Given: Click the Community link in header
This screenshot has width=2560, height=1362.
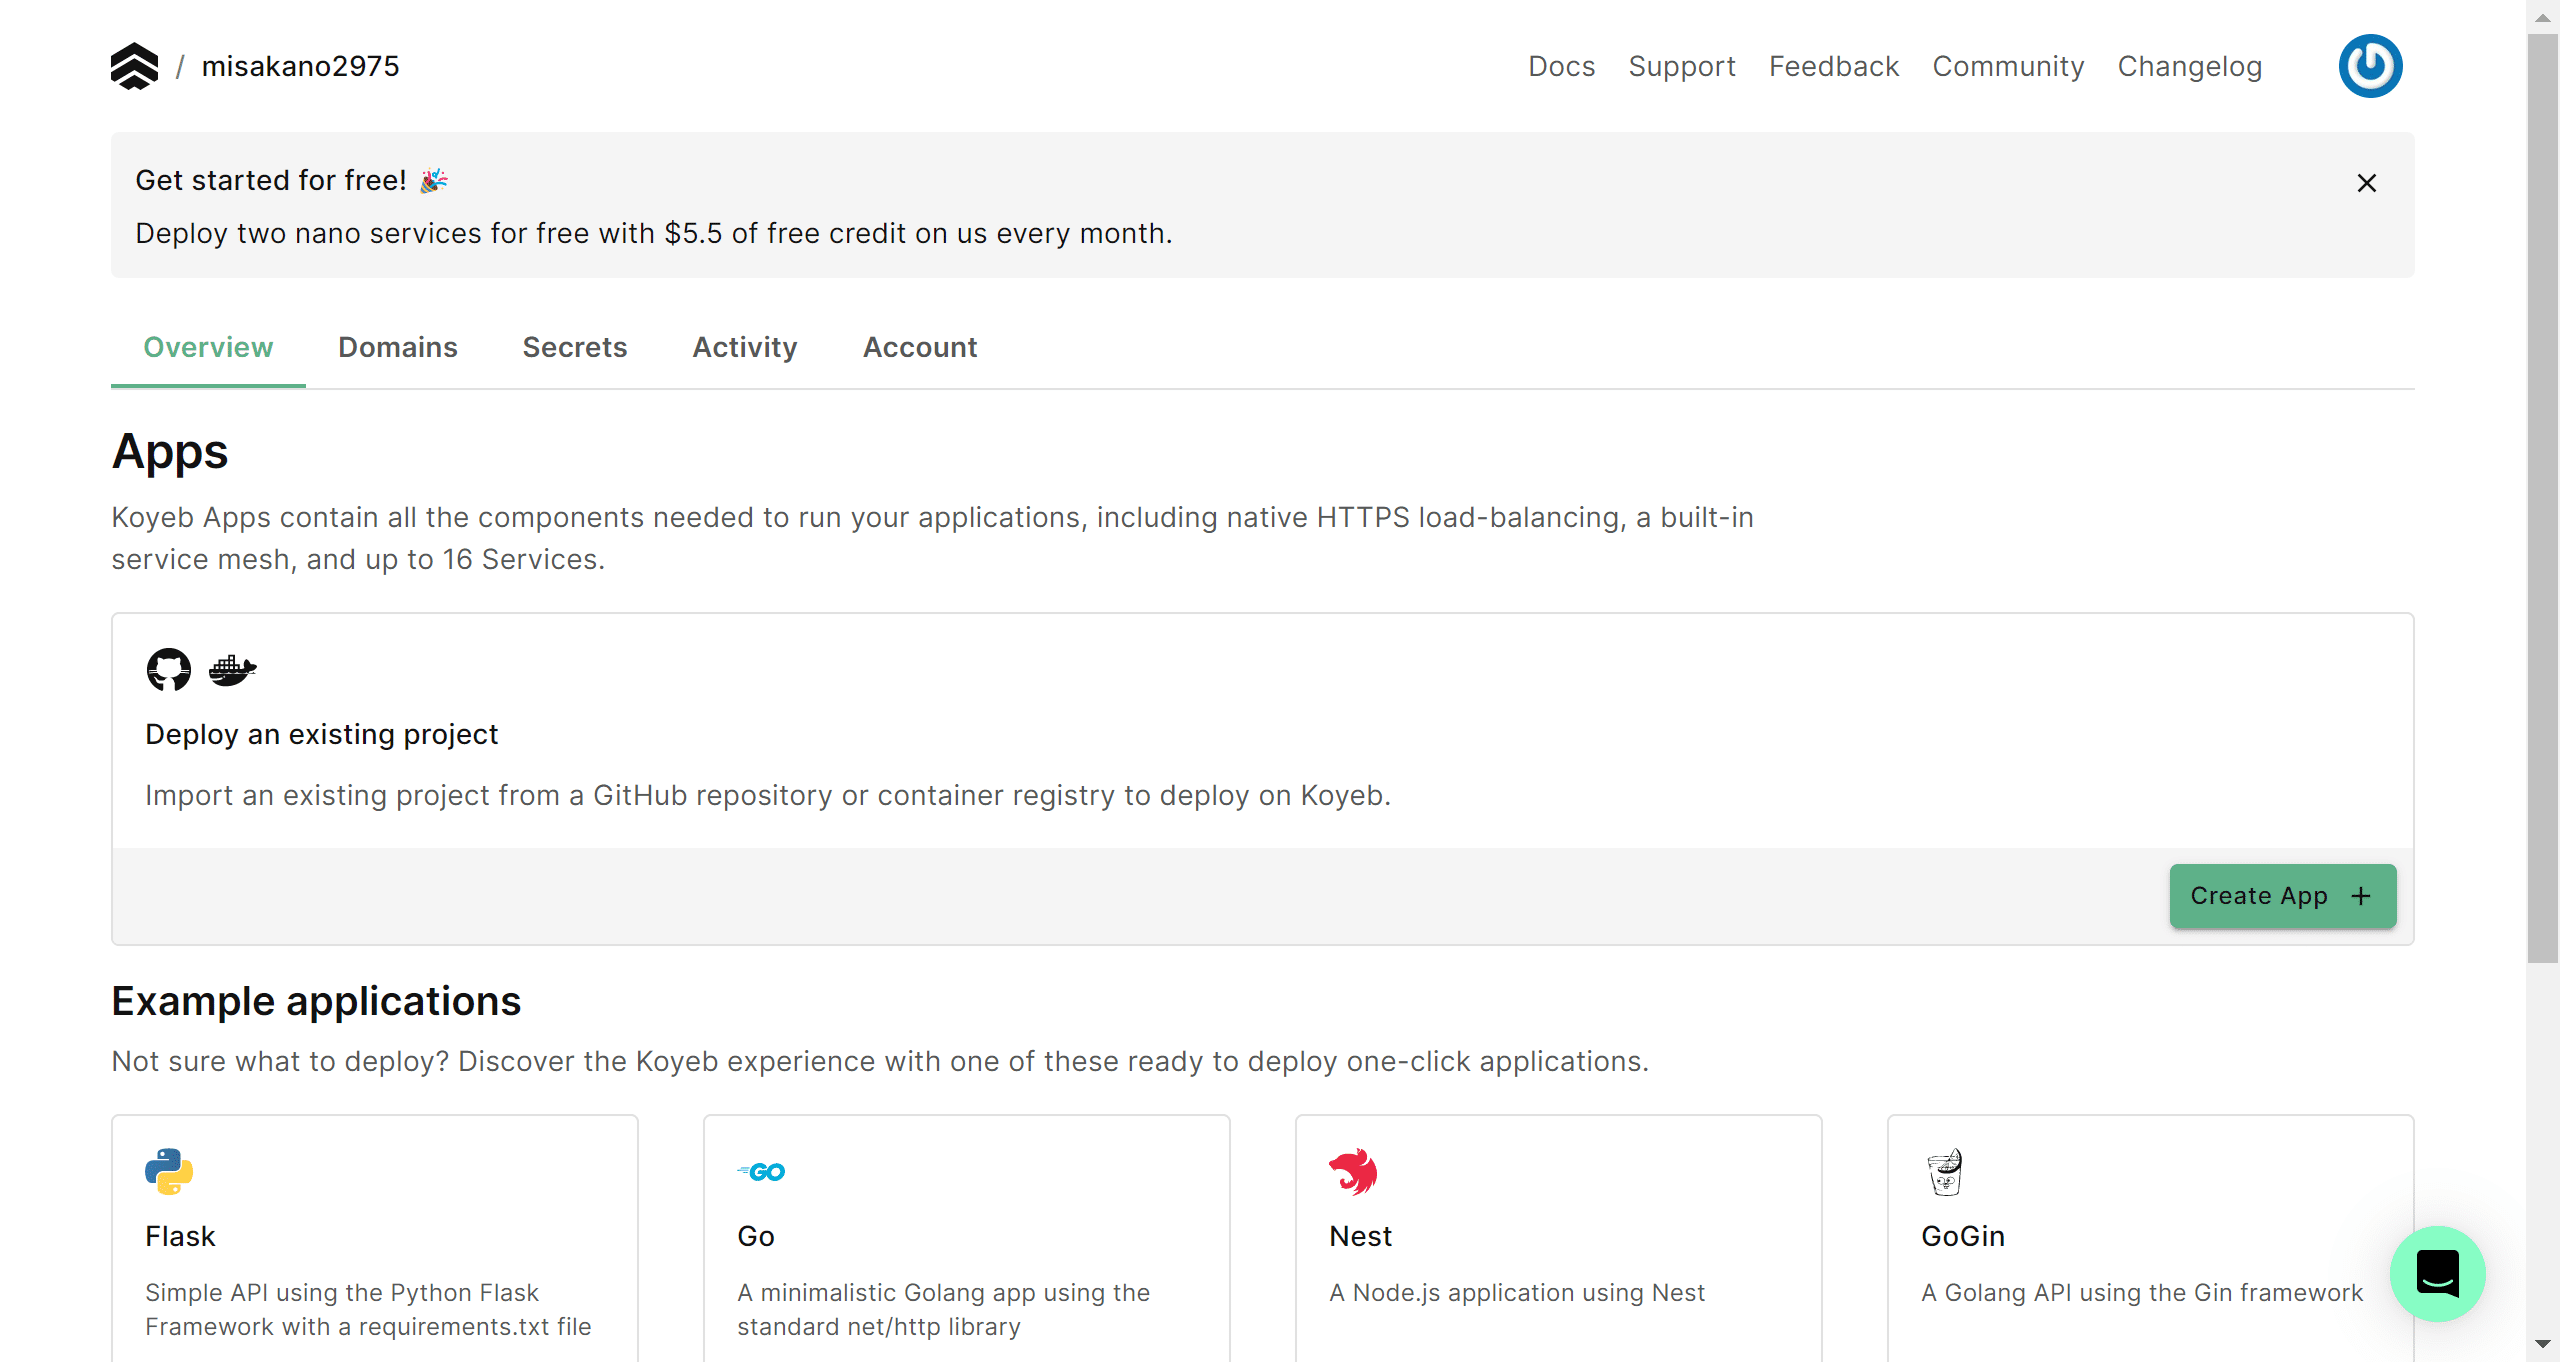Looking at the screenshot, I should click(2008, 66).
